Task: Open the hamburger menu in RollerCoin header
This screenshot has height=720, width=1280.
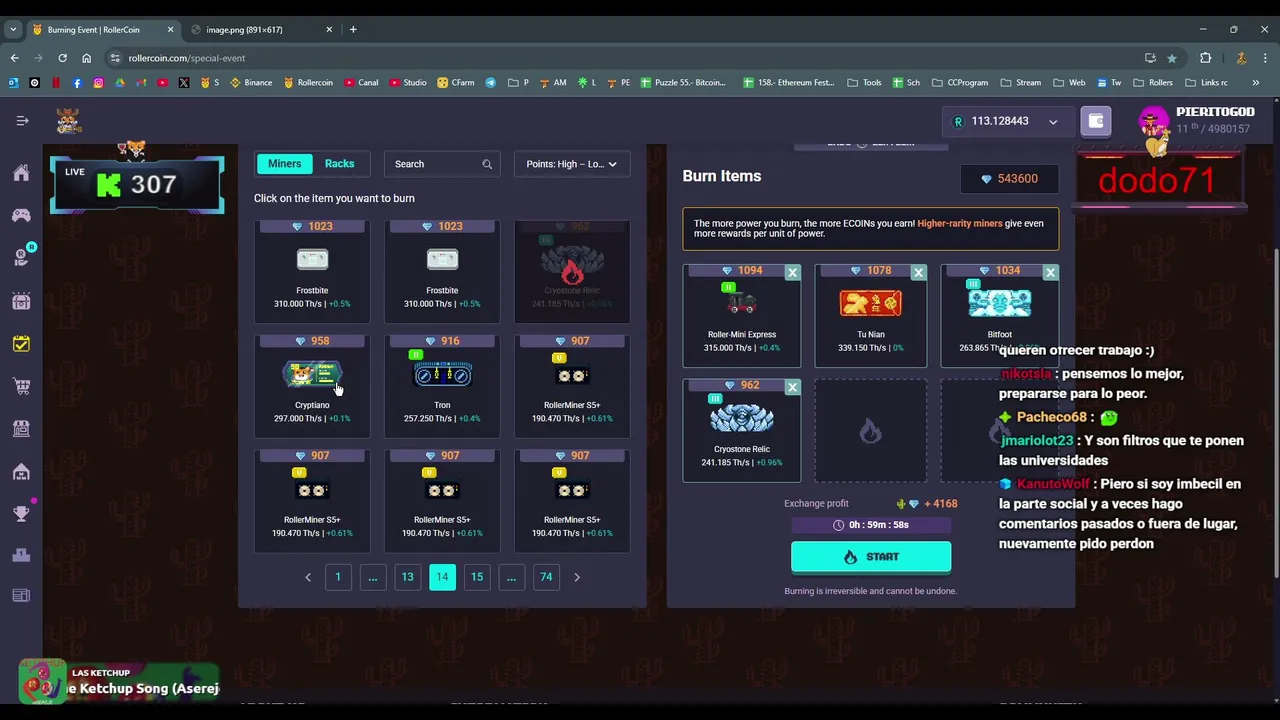Action: (22, 121)
